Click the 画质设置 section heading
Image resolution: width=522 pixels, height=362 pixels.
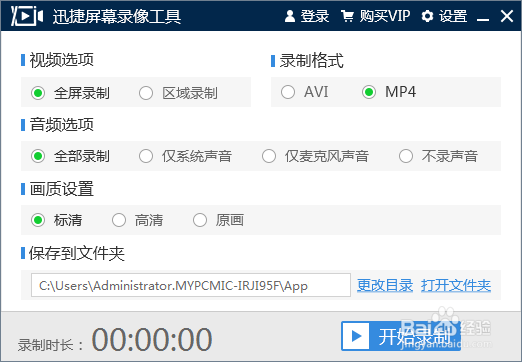tap(62, 189)
